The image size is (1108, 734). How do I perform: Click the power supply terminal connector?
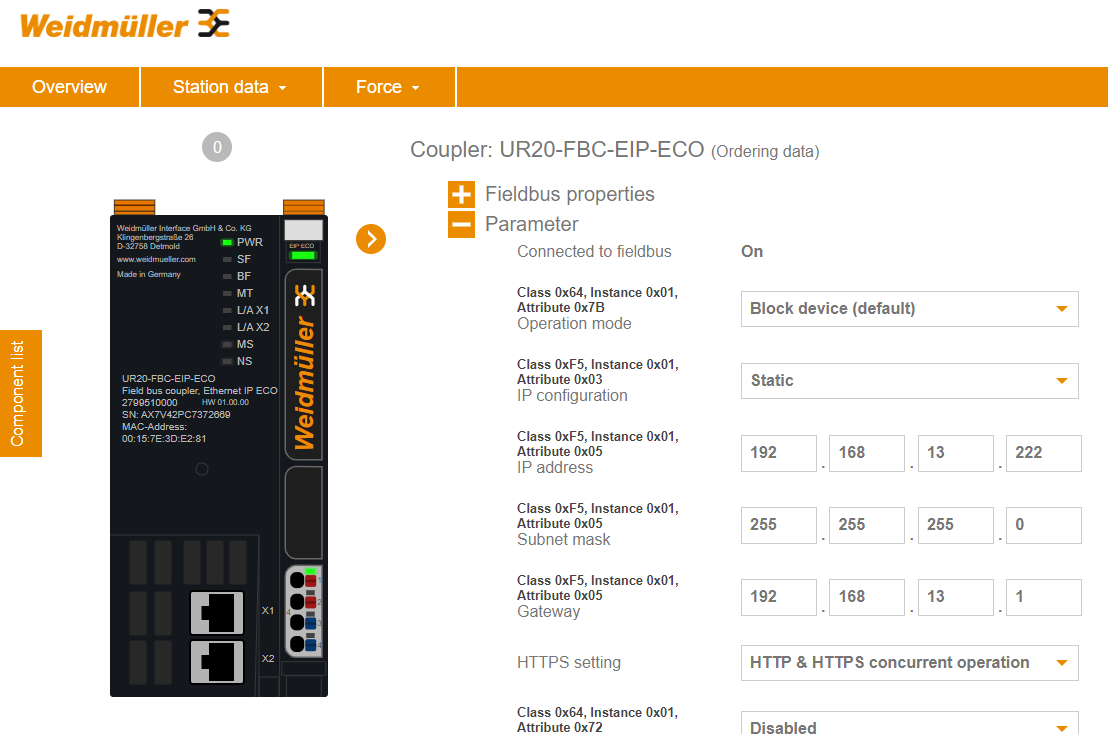[305, 611]
